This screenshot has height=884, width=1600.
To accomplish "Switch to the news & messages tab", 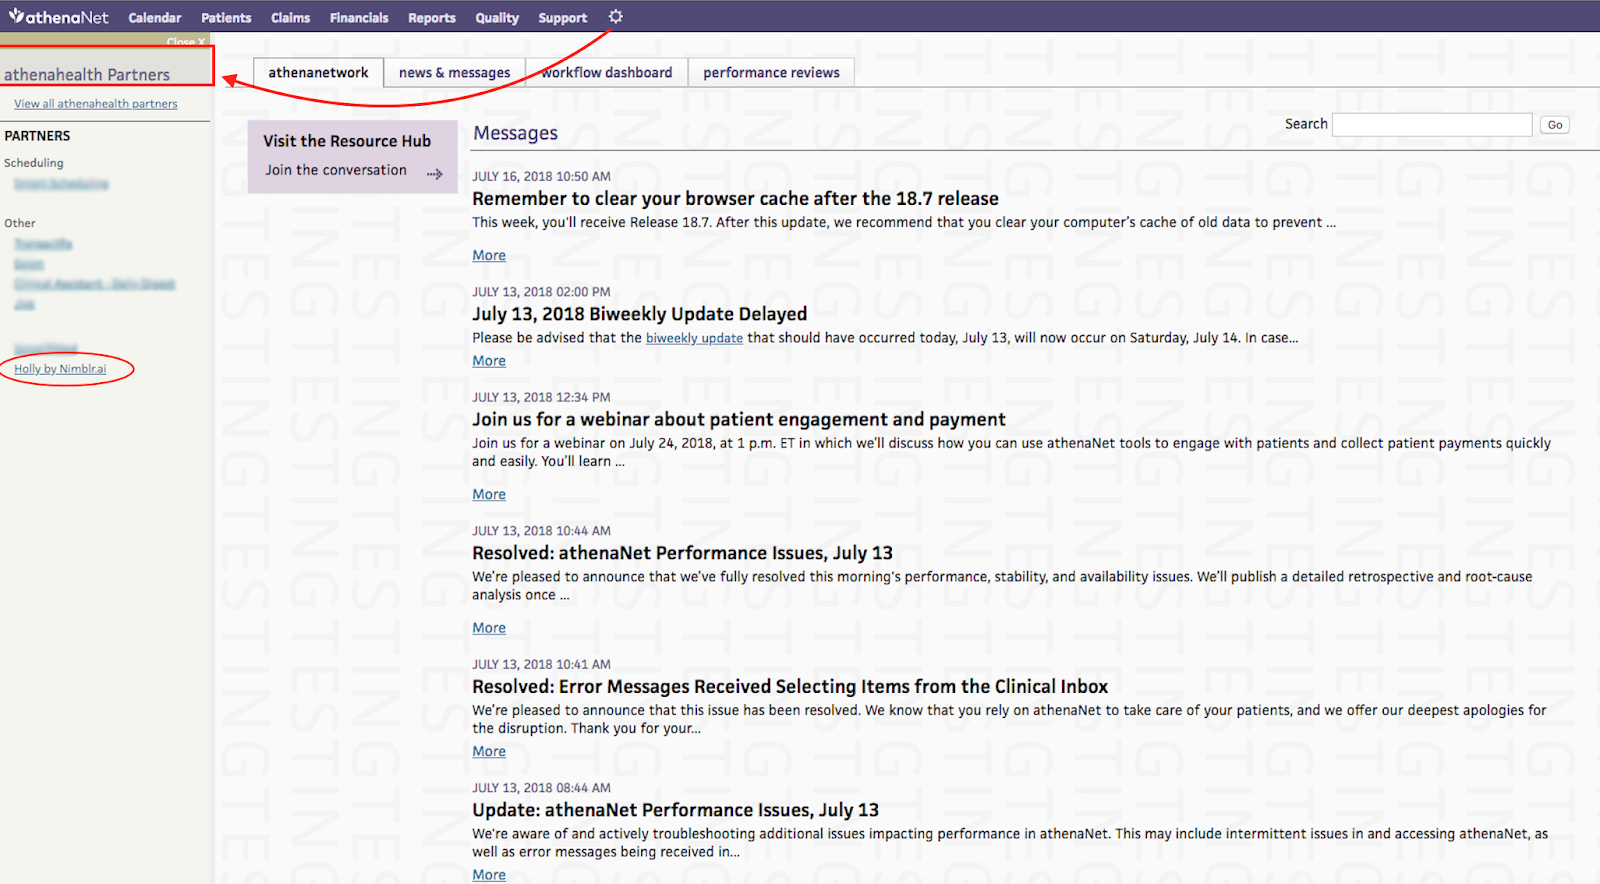I will [x=454, y=73].
